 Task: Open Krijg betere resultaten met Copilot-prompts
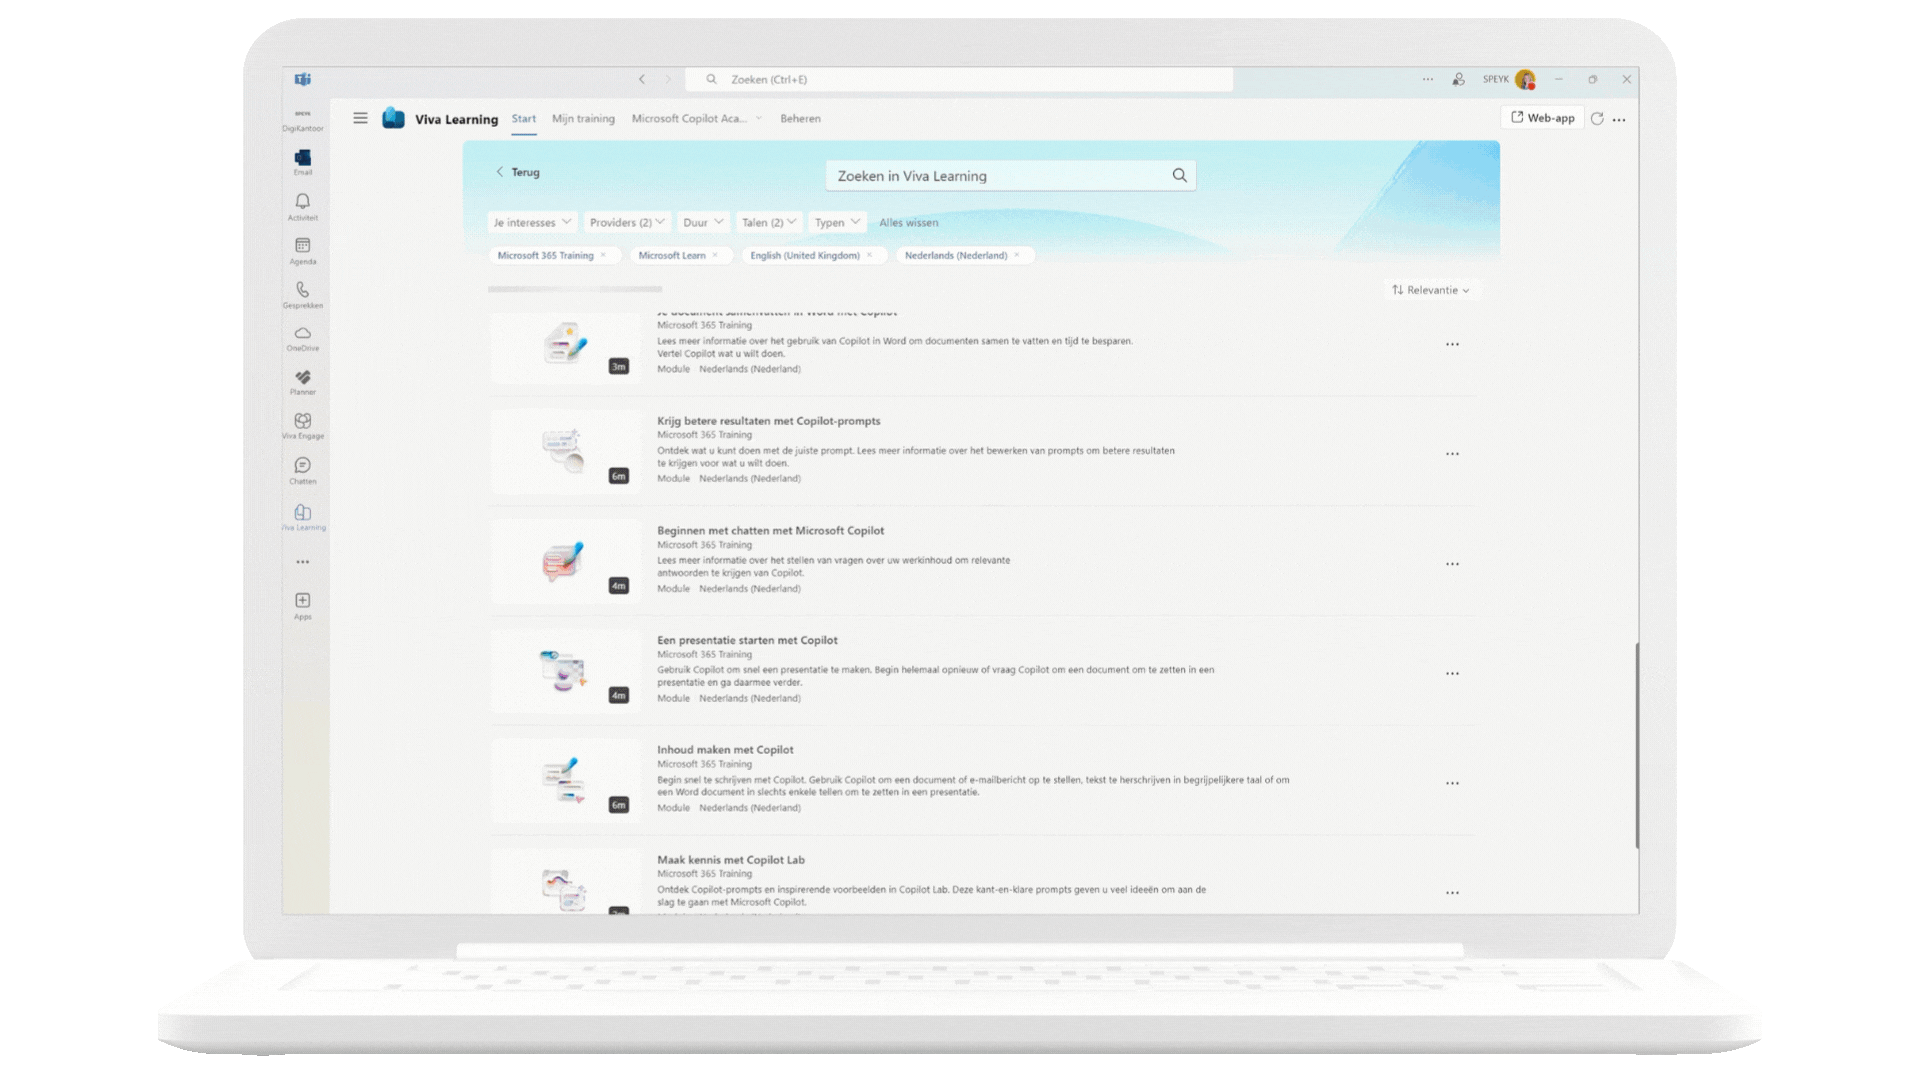coord(768,421)
